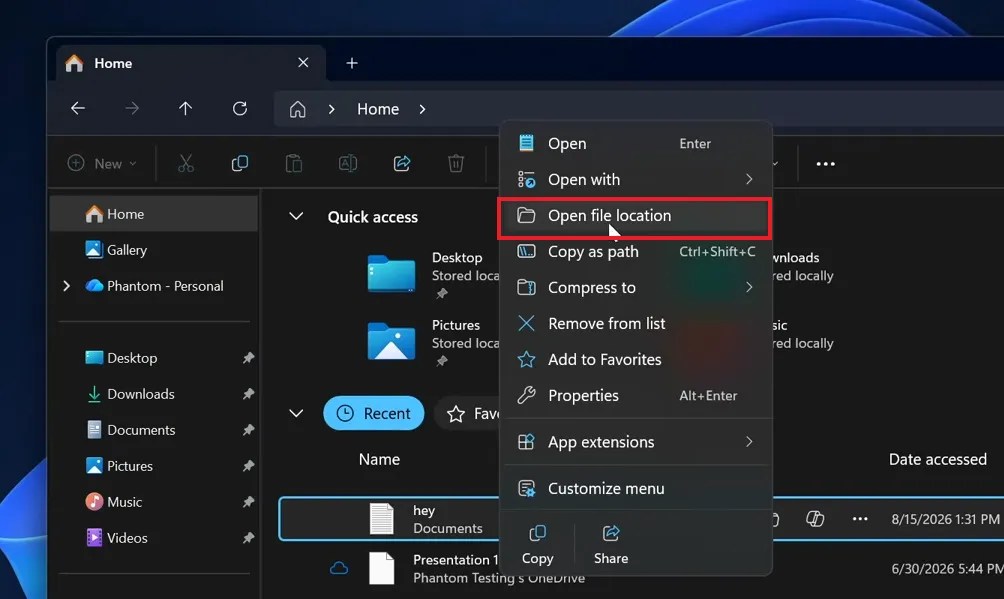Expand the Compress to submenu
This screenshot has height=599, width=1004.
(749, 287)
